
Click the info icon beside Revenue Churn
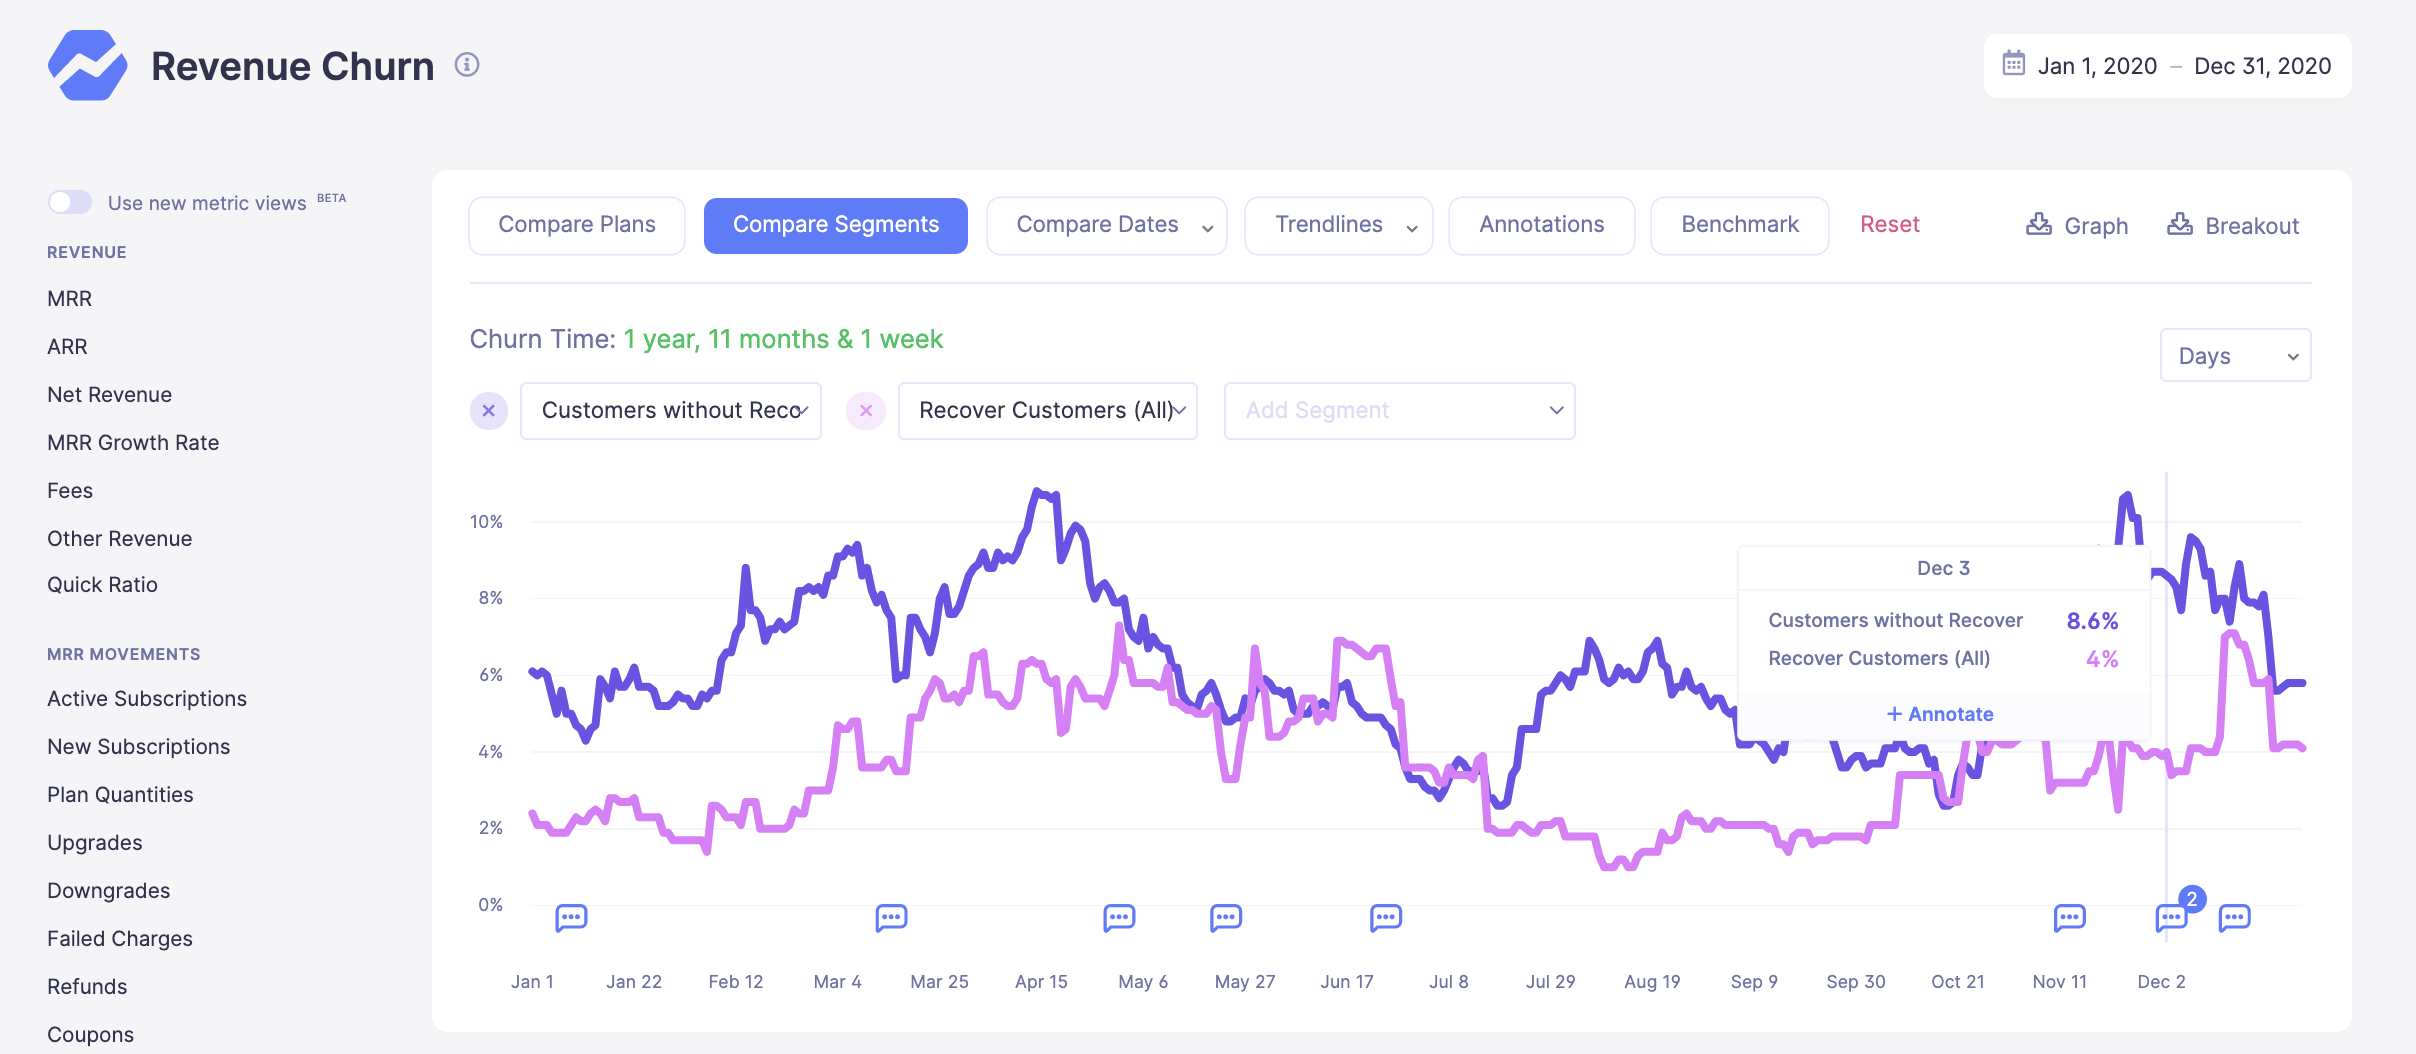(x=467, y=65)
